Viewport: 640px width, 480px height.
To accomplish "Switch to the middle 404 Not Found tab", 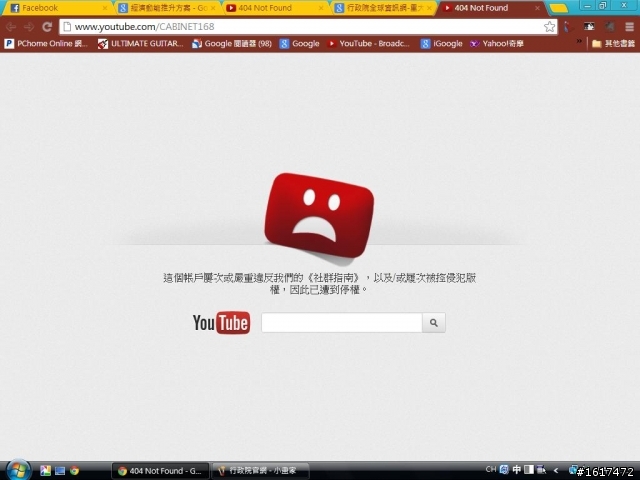I will point(274,8).
